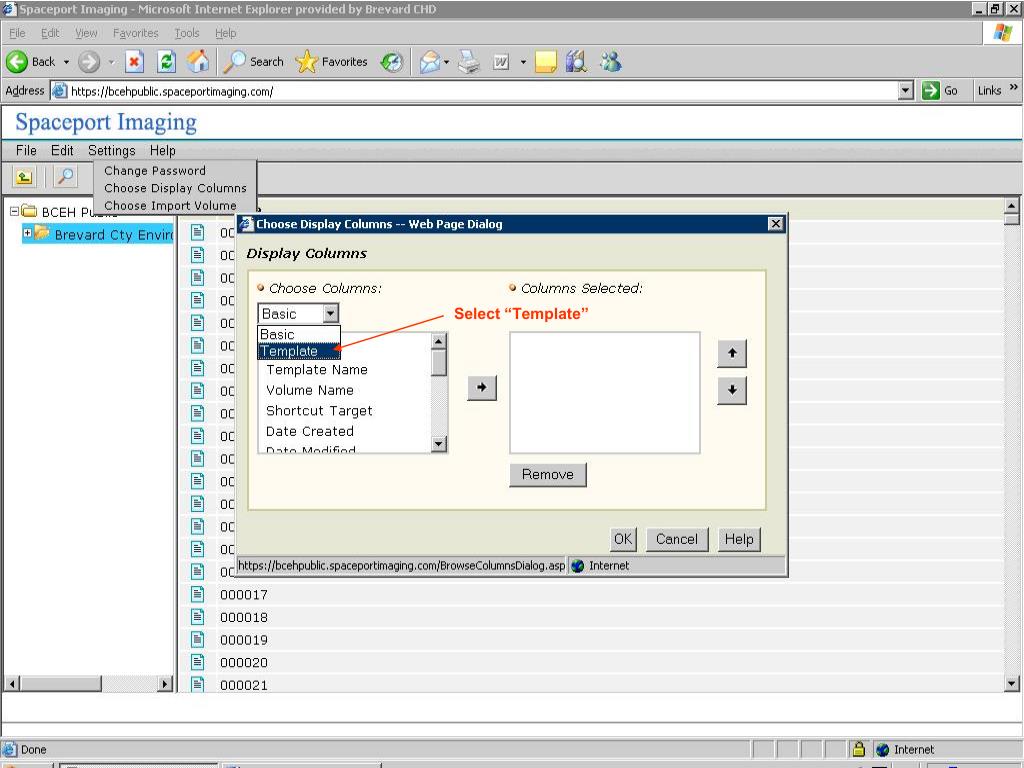This screenshot has width=1024, height=768.
Task: Open Internet Explorer's View menu
Action: click(86, 33)
